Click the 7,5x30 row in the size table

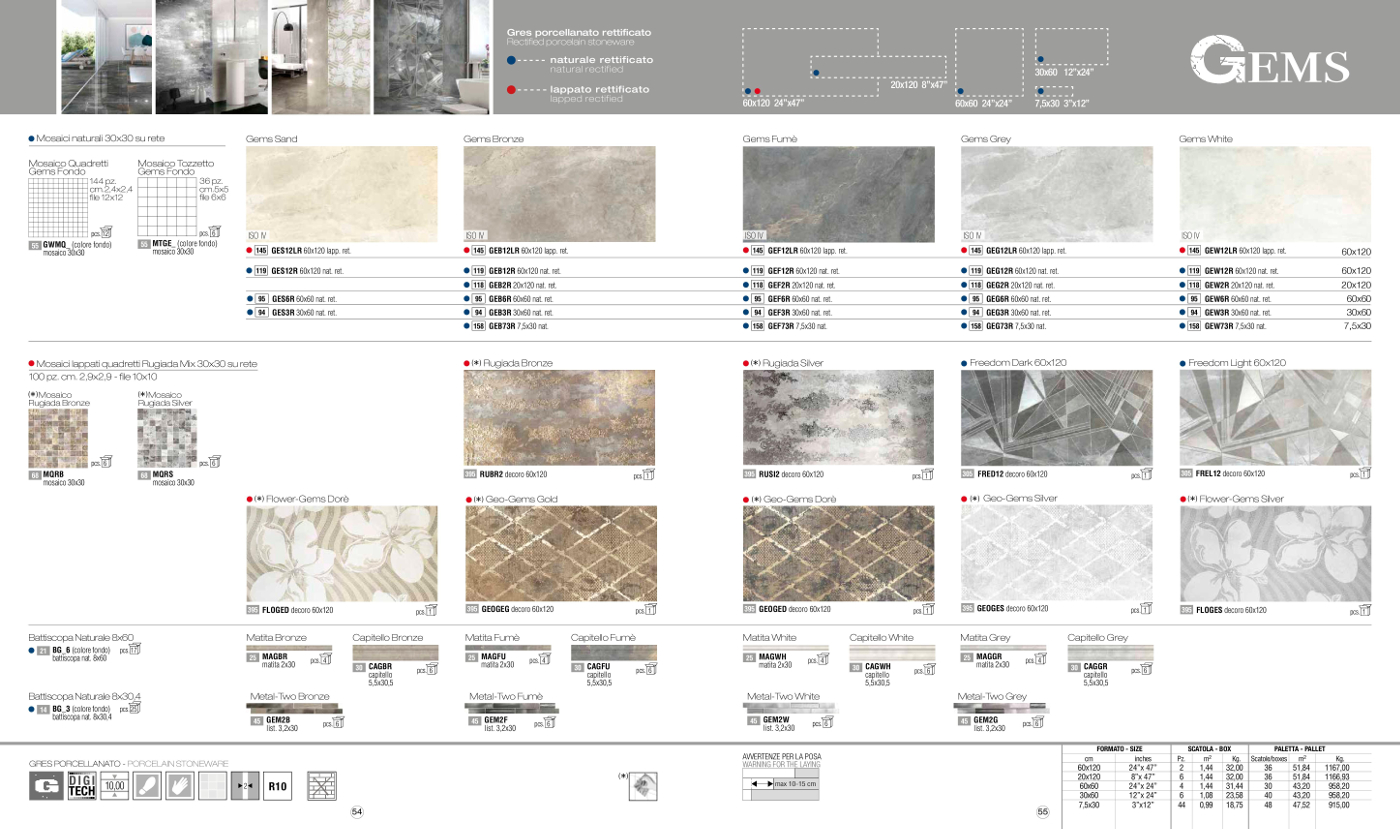(x=1218, y=805)
